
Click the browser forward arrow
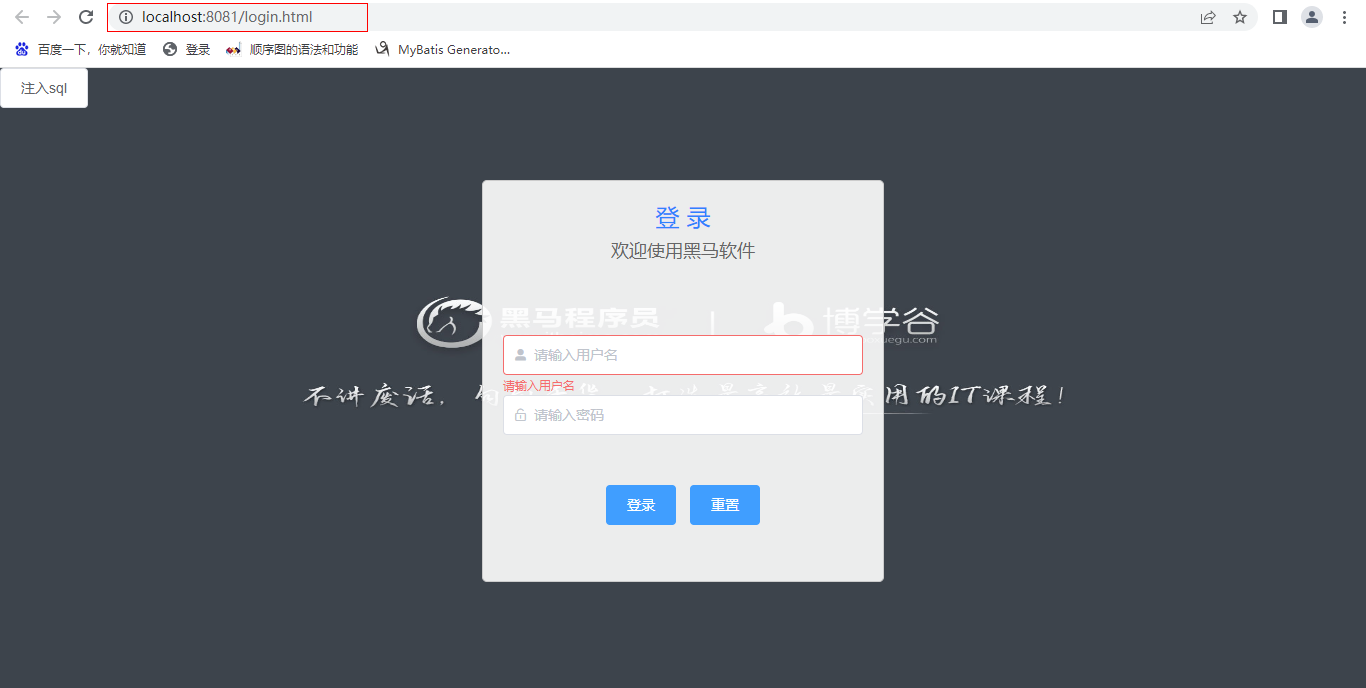pos(54,17)
